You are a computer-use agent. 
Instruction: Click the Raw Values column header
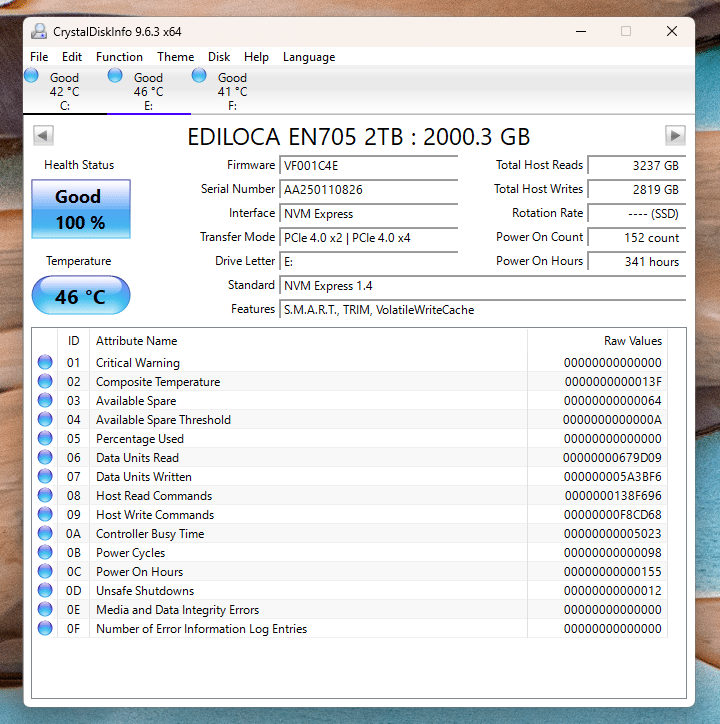(x=597, y=341)
